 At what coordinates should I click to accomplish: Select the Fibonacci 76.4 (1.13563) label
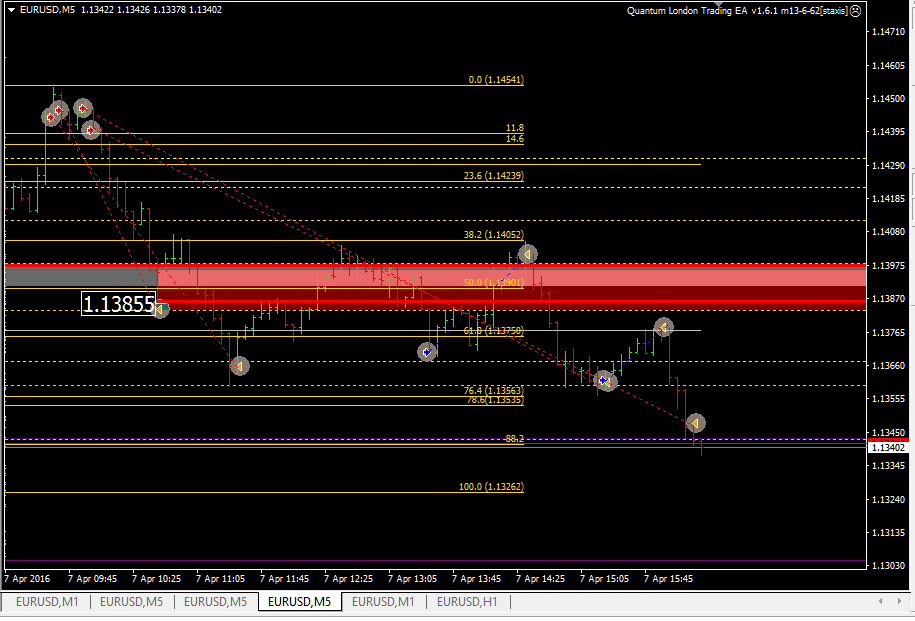494,390
